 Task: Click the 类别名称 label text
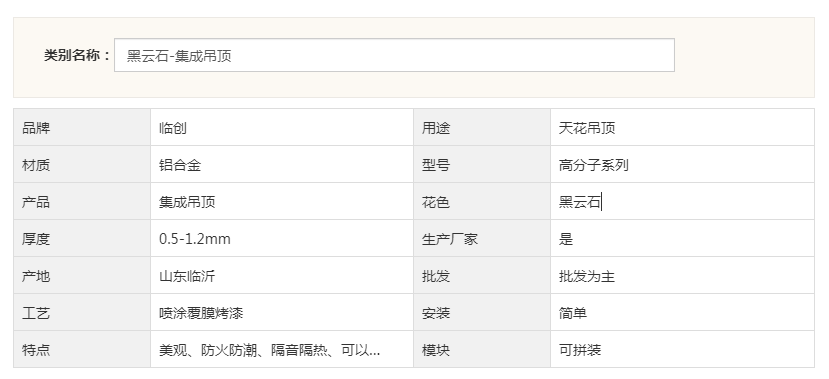(77, 55)
